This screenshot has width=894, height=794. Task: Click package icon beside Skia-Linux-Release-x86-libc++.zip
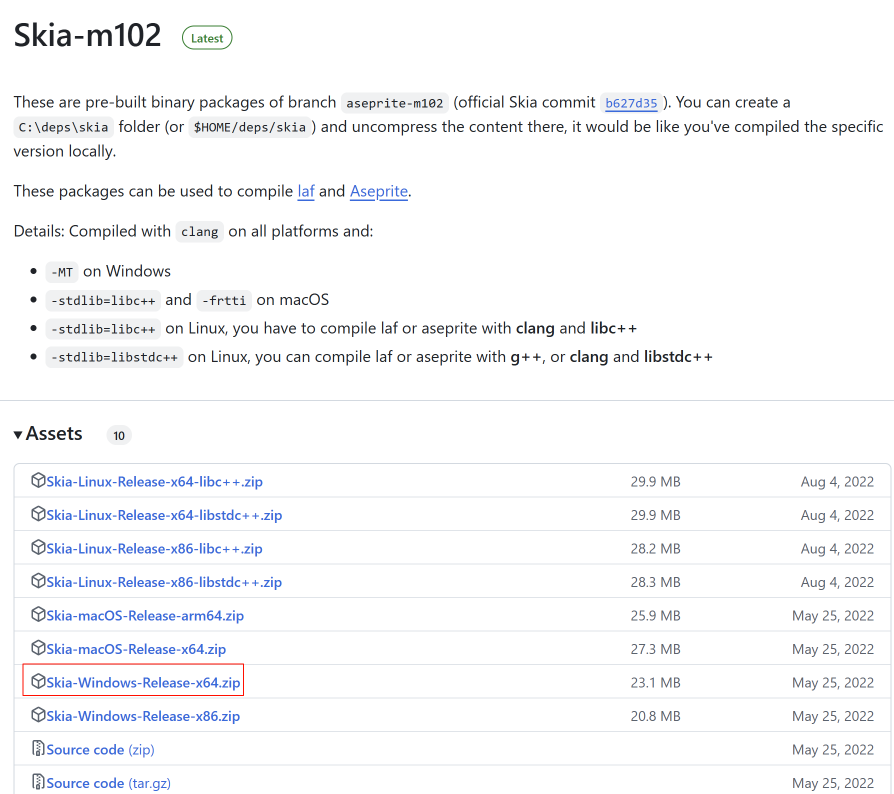point(38,548)
